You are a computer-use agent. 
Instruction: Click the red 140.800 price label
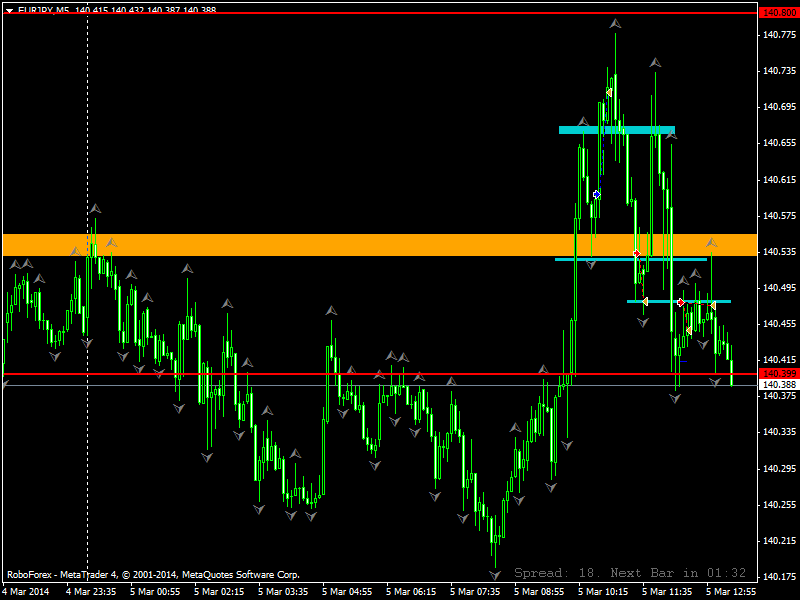[x=779, y=13]
